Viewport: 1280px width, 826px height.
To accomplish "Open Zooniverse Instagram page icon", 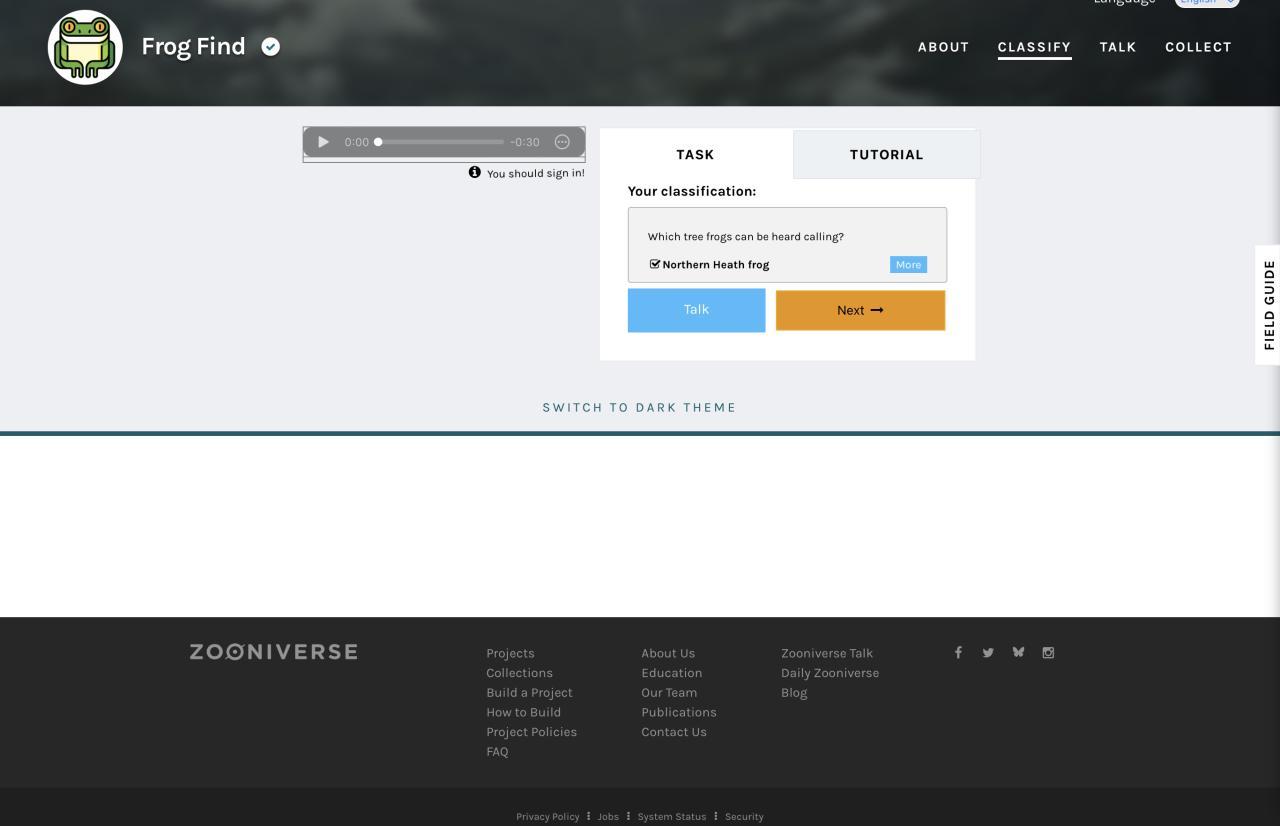I will [x=1048, y=652].
